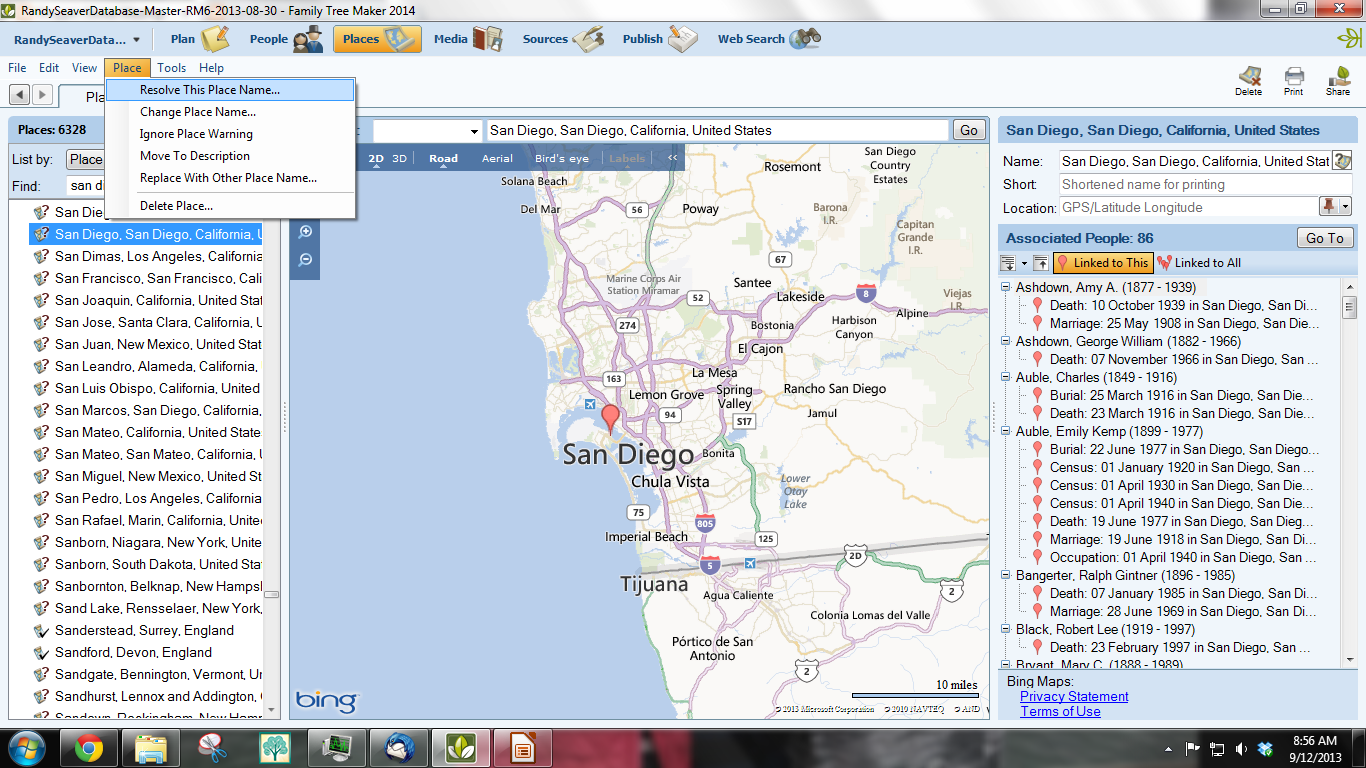Screen dimensions: 1366x768
Task: Select Bird's eye map view
Action: [562, 158]
